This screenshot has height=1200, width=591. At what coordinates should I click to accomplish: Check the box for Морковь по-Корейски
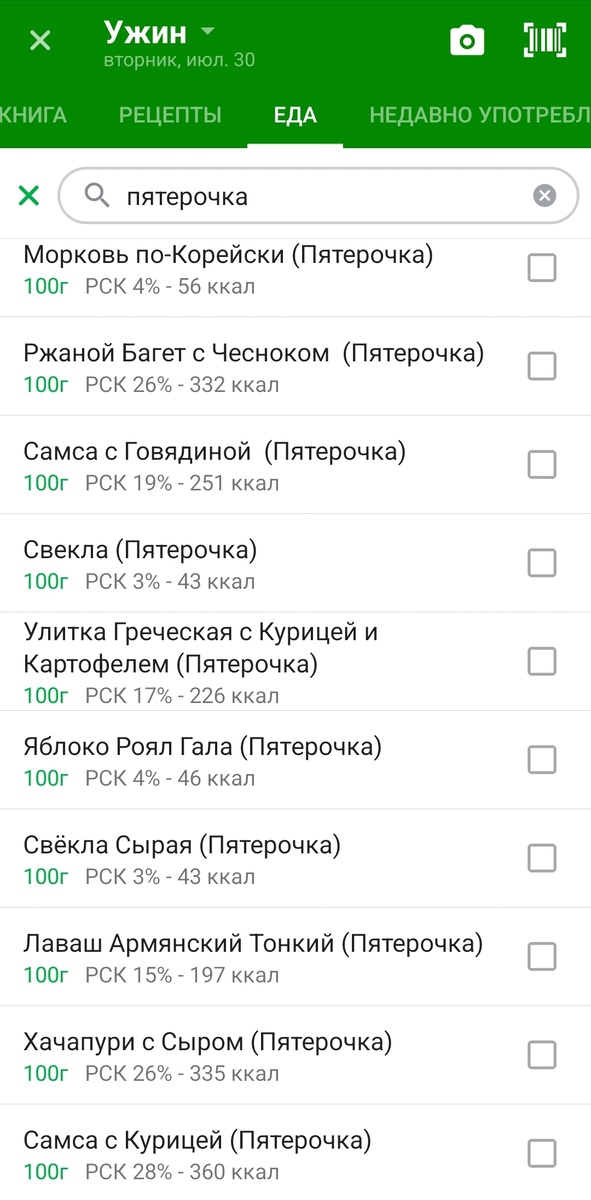click(x=541, y=267)
